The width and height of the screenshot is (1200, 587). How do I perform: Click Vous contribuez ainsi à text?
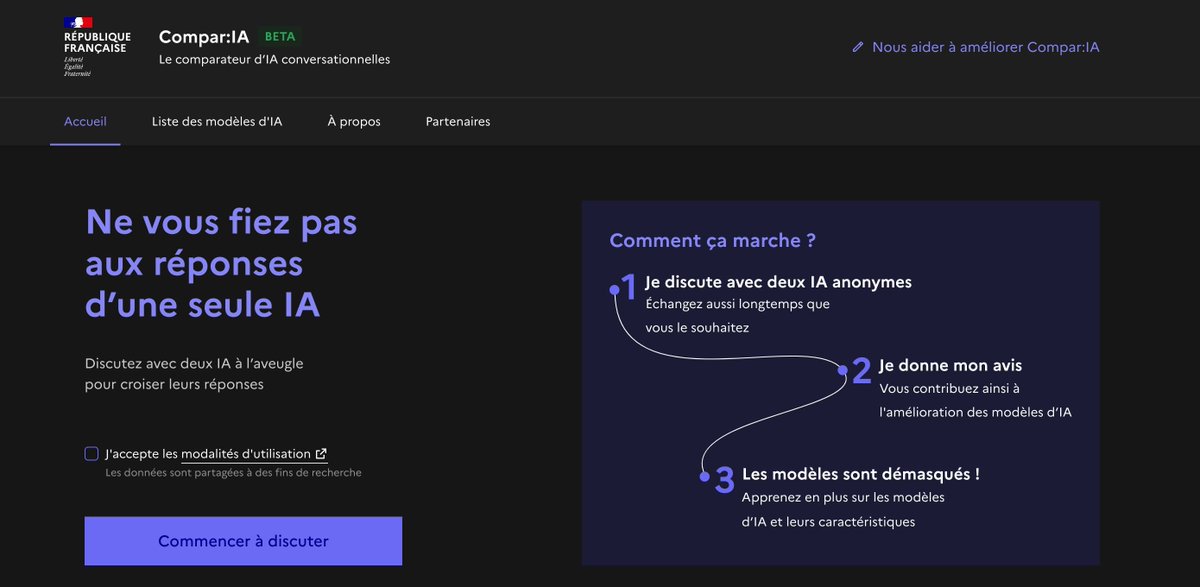point(949,388)
